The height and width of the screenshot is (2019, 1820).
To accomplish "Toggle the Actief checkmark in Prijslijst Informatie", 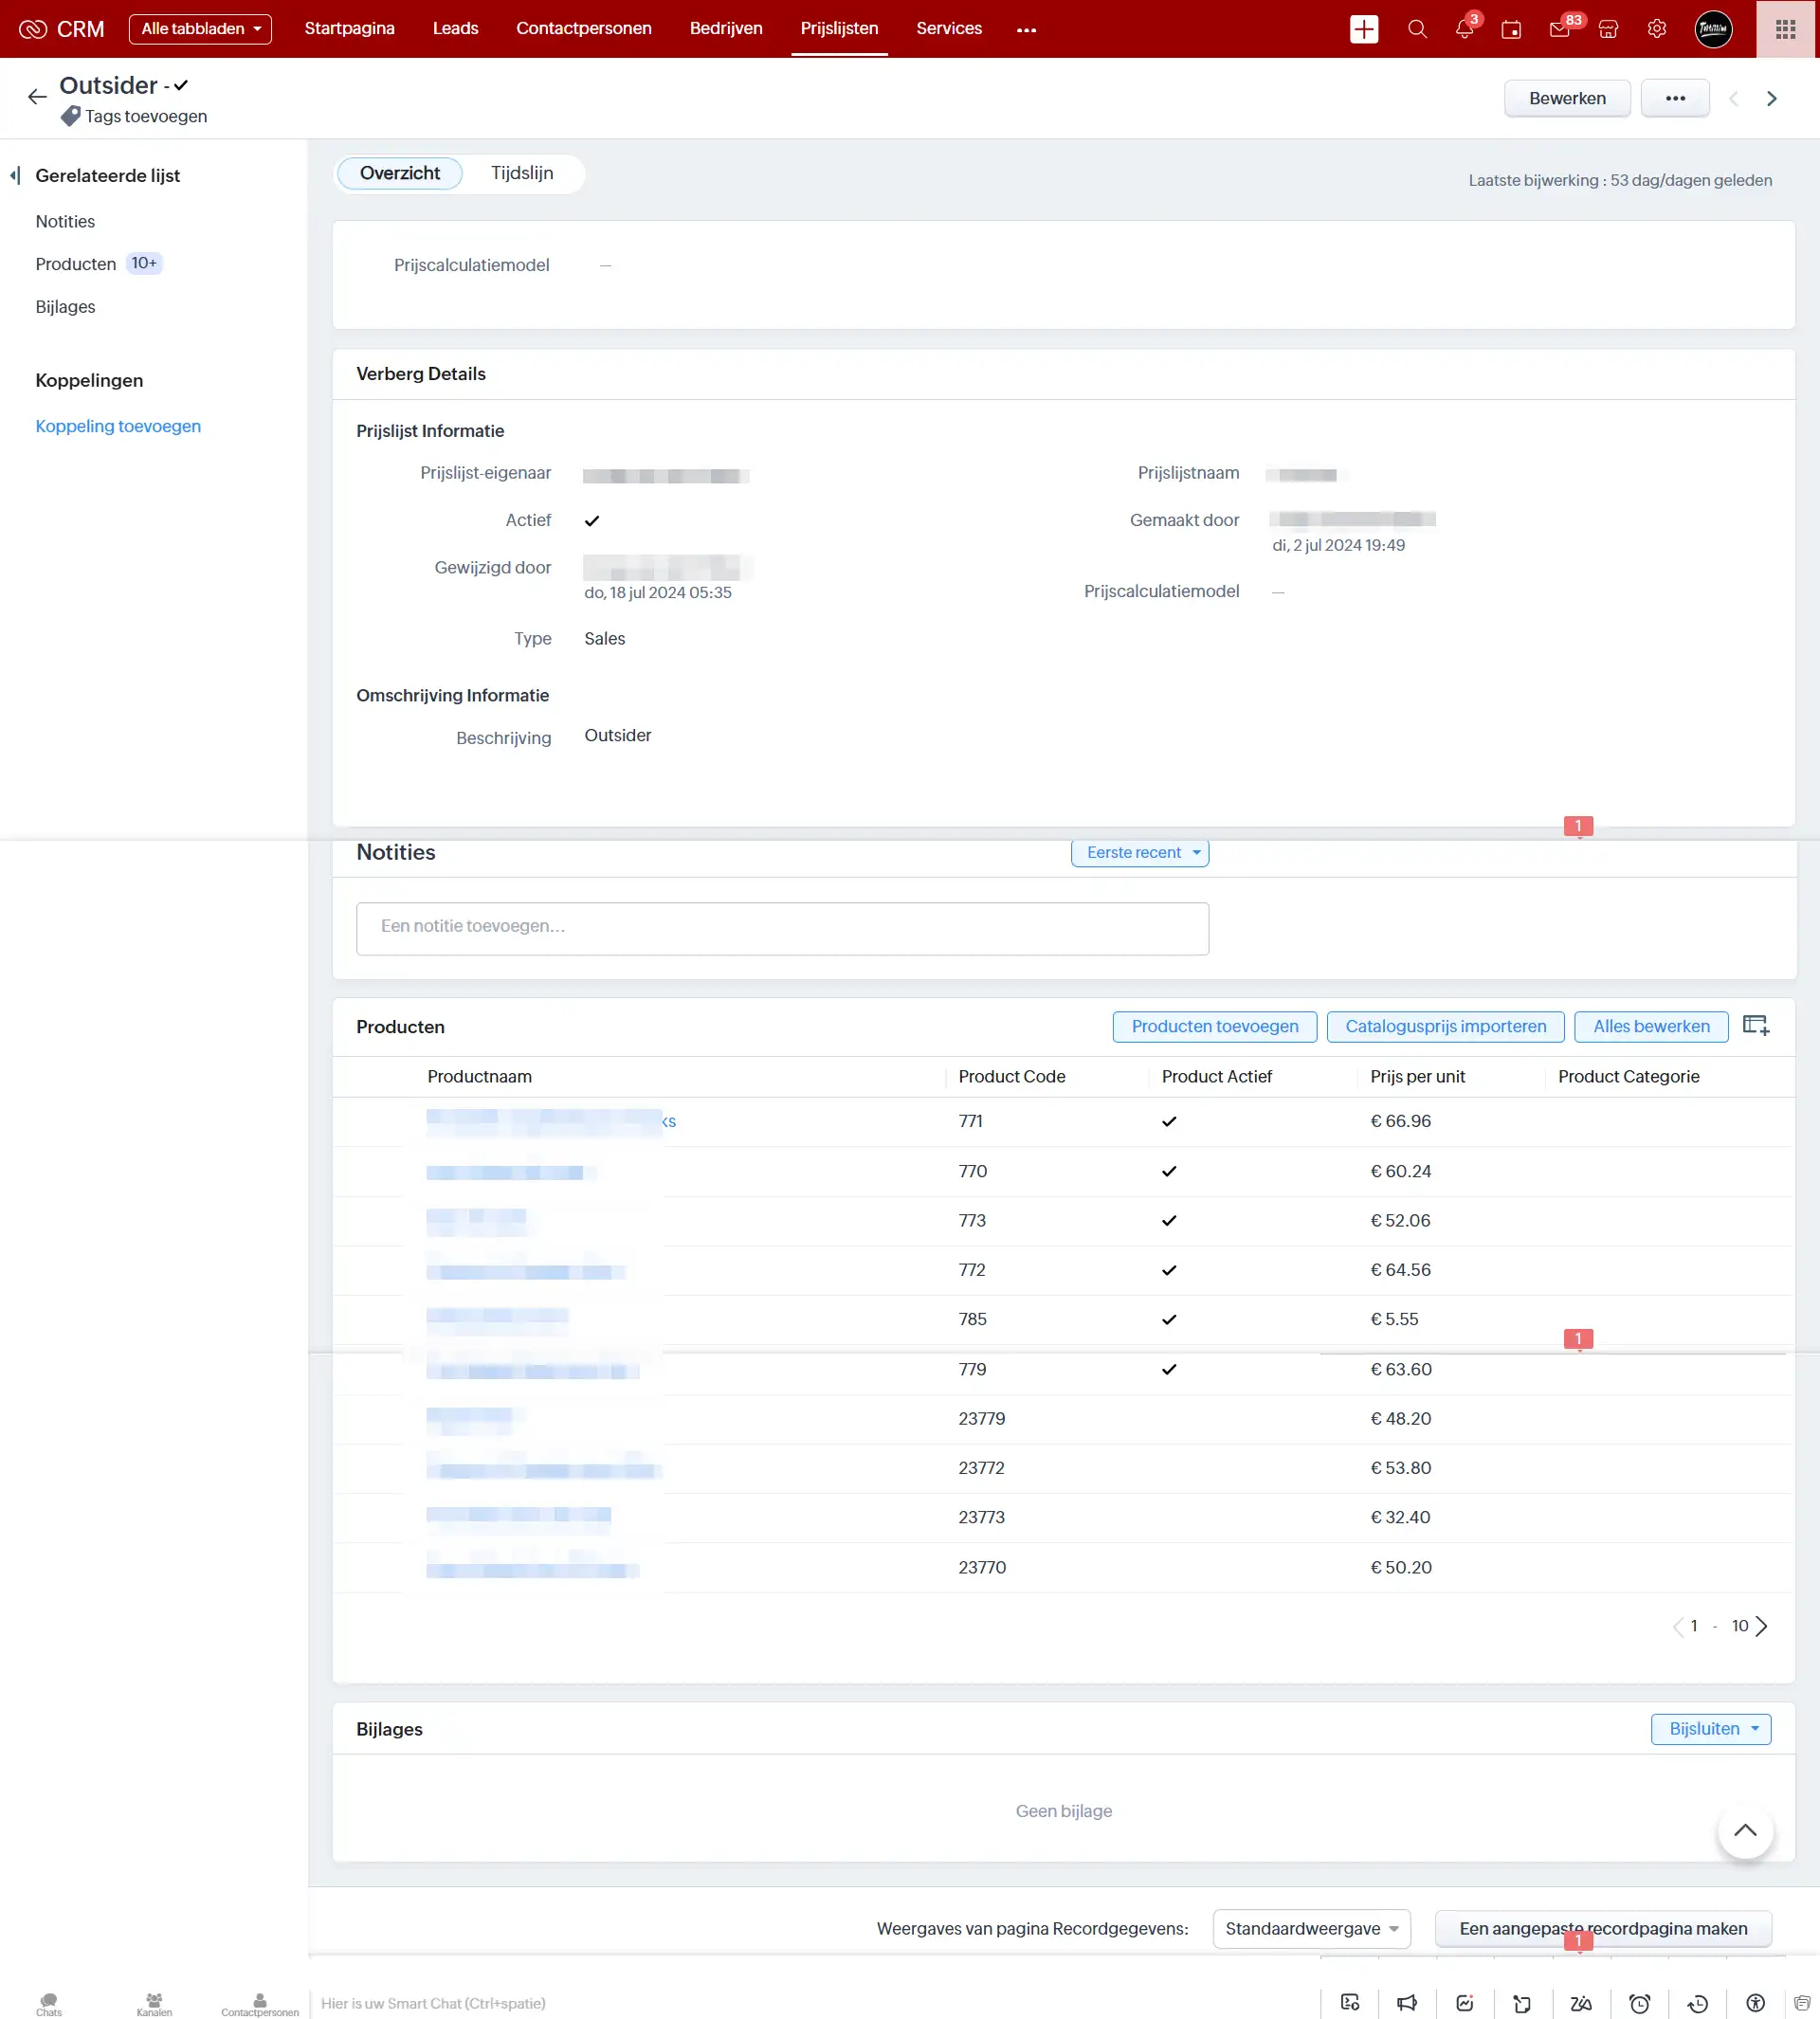I will [592, 520].
